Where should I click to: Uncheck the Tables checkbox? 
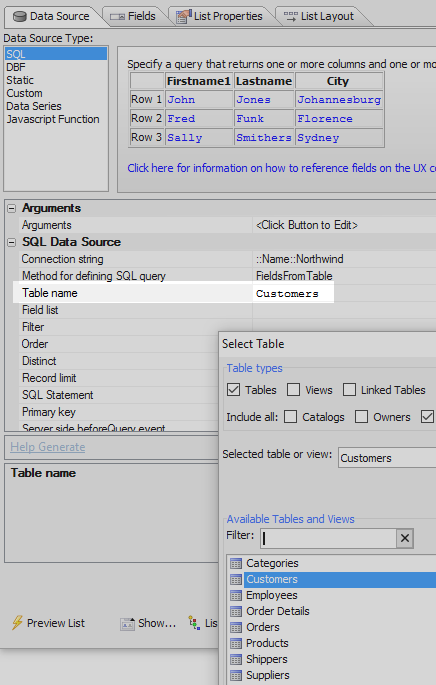[234, 390]
